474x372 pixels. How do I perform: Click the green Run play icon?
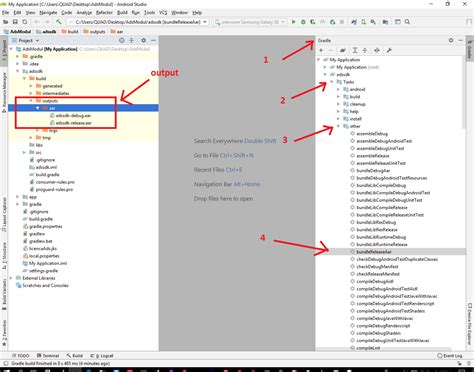point(294,22)
